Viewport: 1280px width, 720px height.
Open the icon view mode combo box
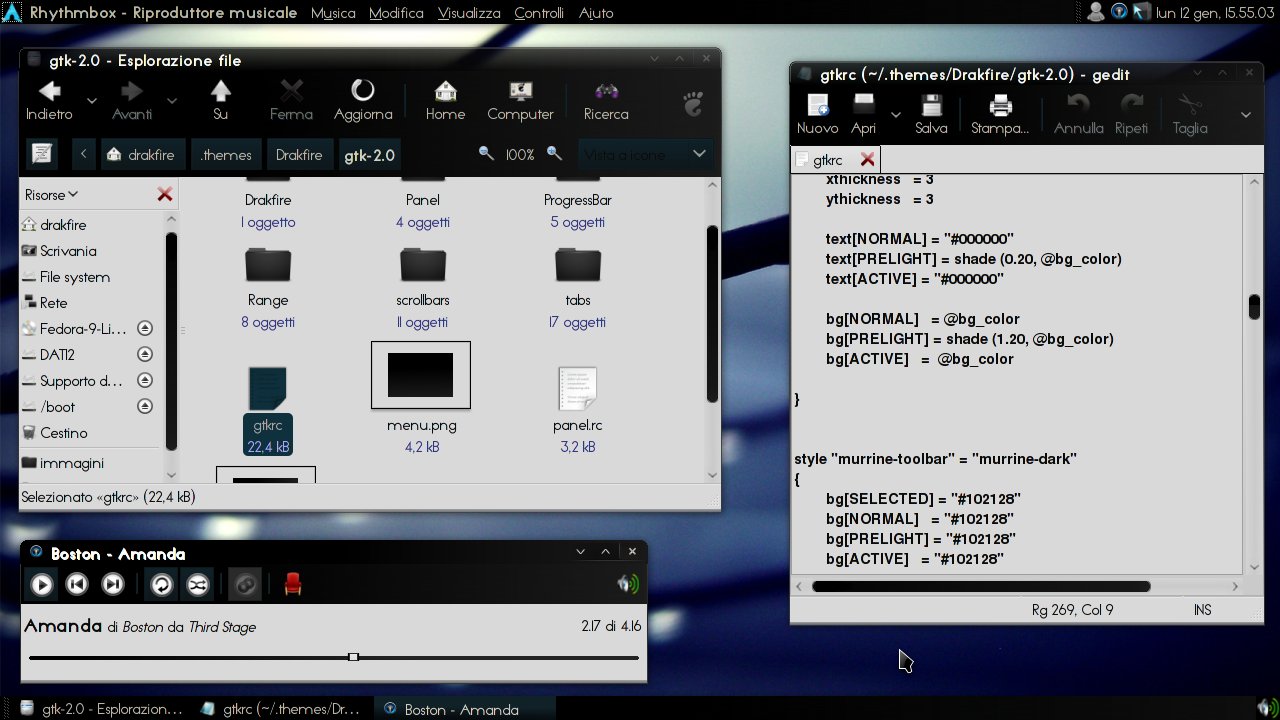tap(646, 154)
